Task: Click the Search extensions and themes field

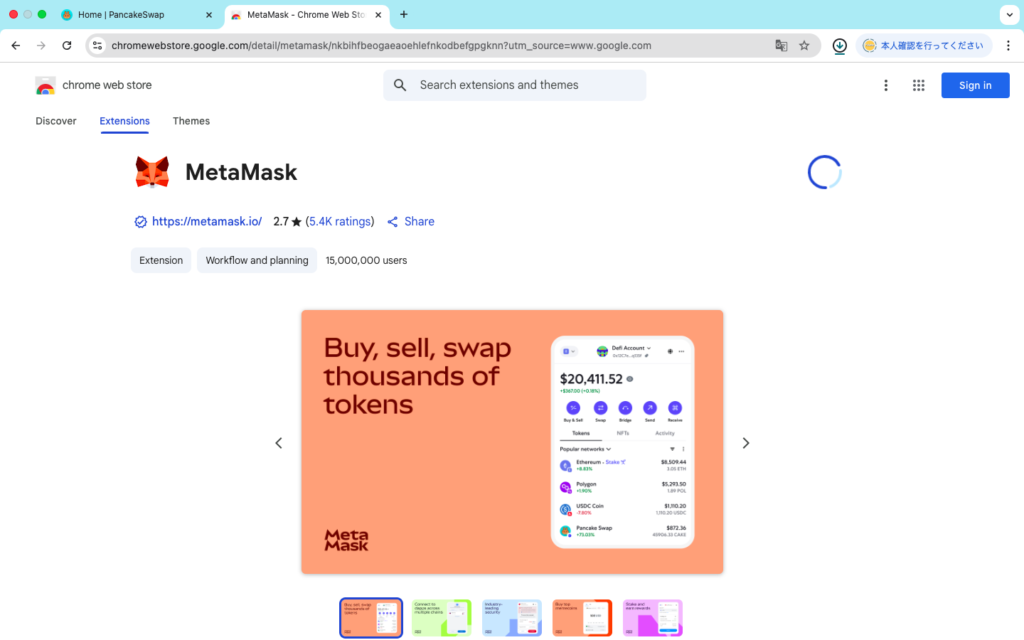Action: click(x=515, y=85)
